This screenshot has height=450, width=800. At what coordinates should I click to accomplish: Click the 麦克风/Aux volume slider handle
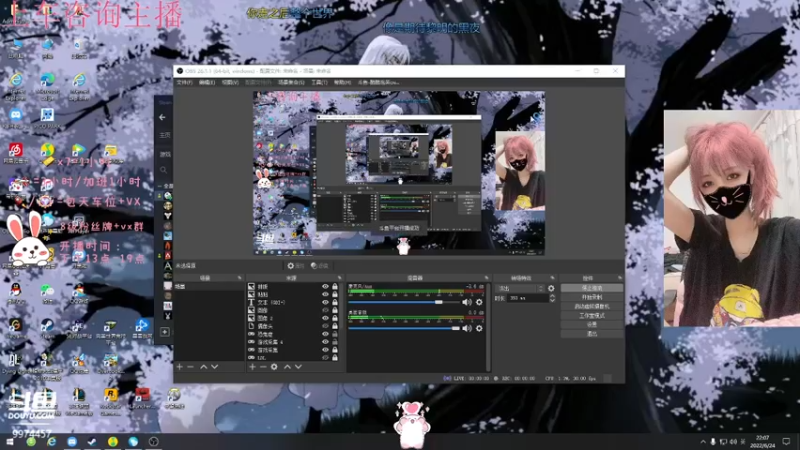(439, 302)
